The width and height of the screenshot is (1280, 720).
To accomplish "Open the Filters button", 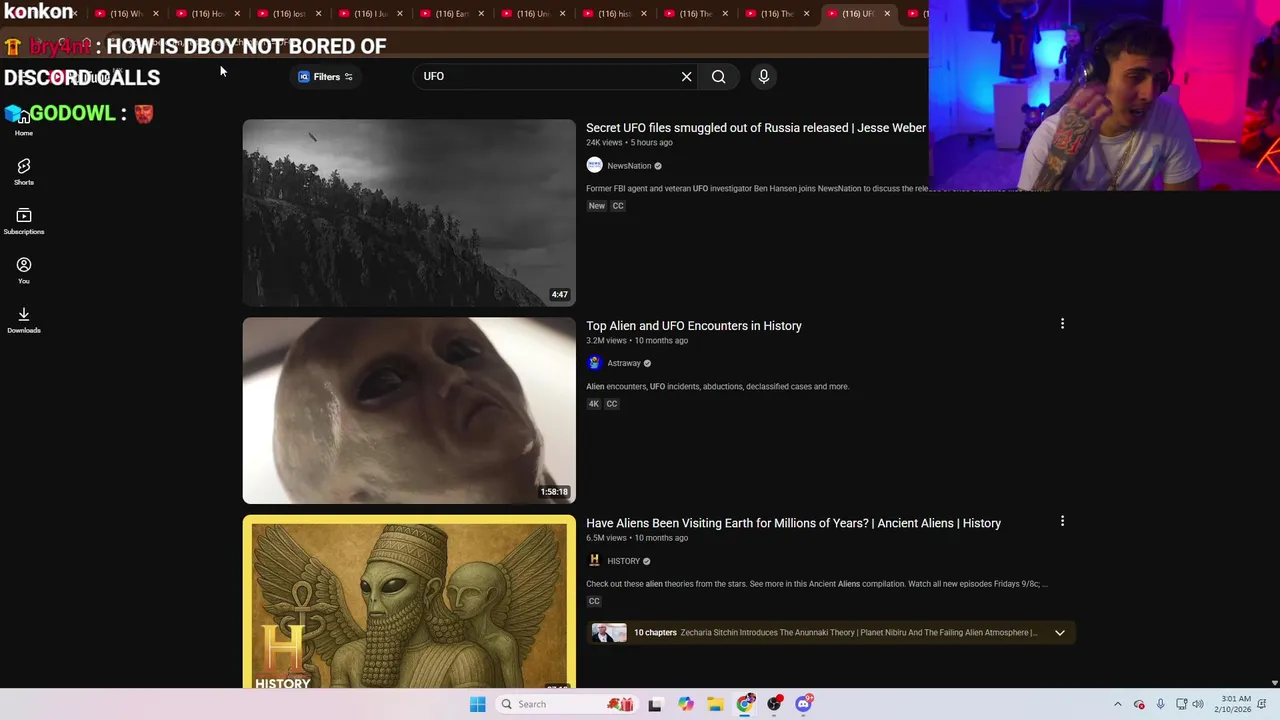I will 325,77.
